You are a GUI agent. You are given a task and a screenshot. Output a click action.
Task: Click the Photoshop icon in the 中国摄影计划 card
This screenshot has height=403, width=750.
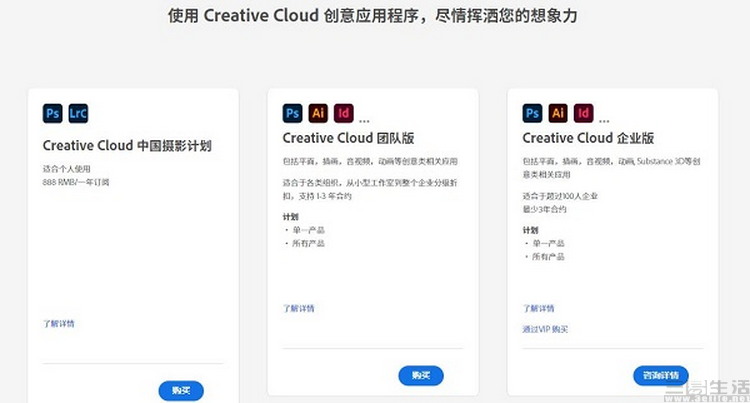(53, 113)
